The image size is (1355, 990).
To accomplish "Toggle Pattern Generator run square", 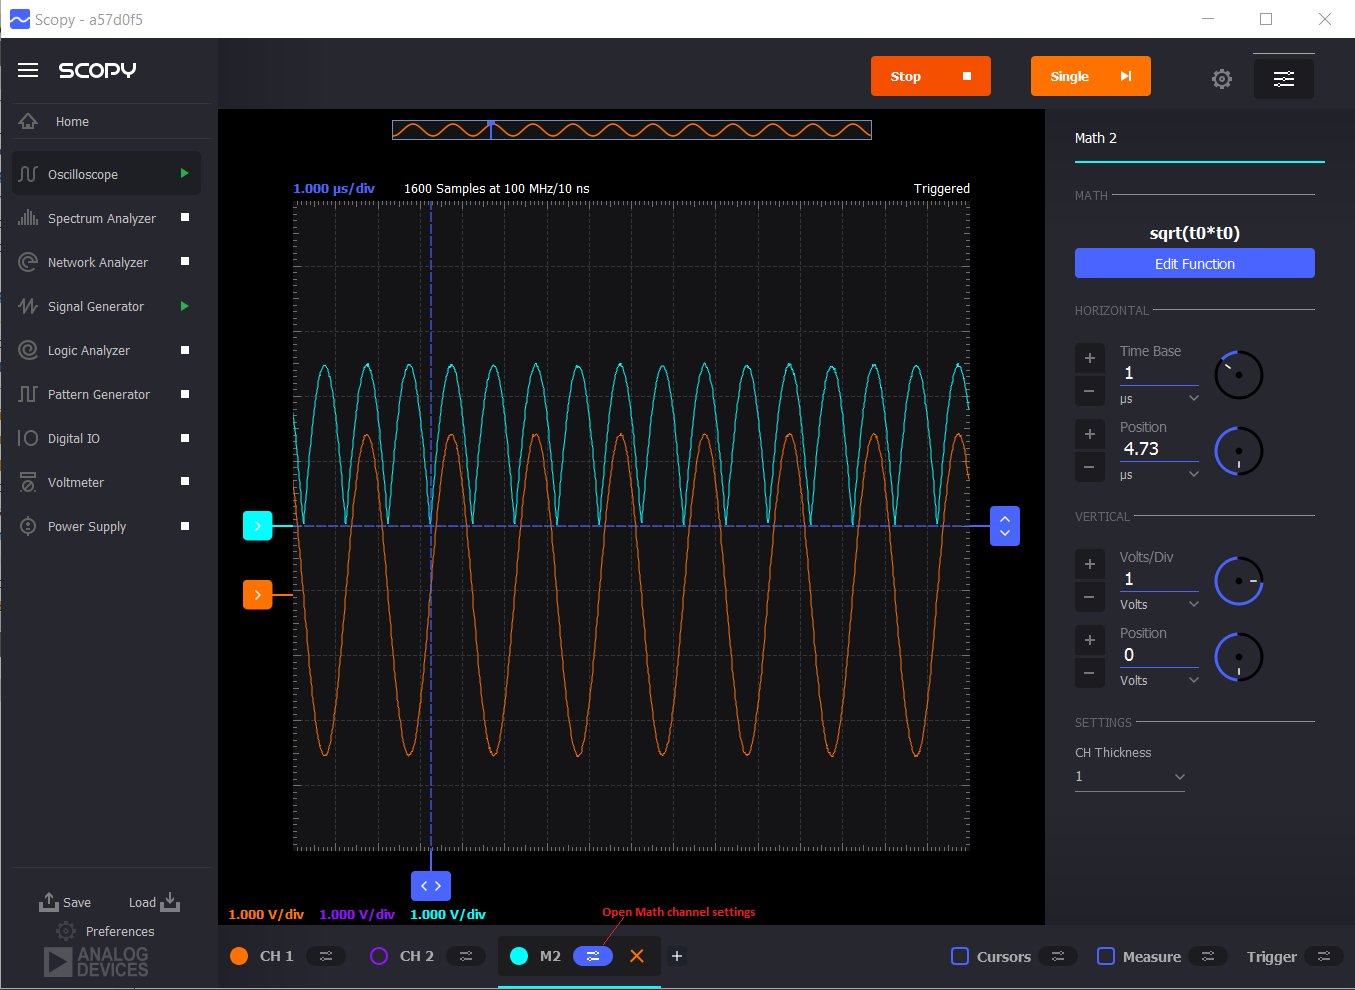I will [184, 394].
